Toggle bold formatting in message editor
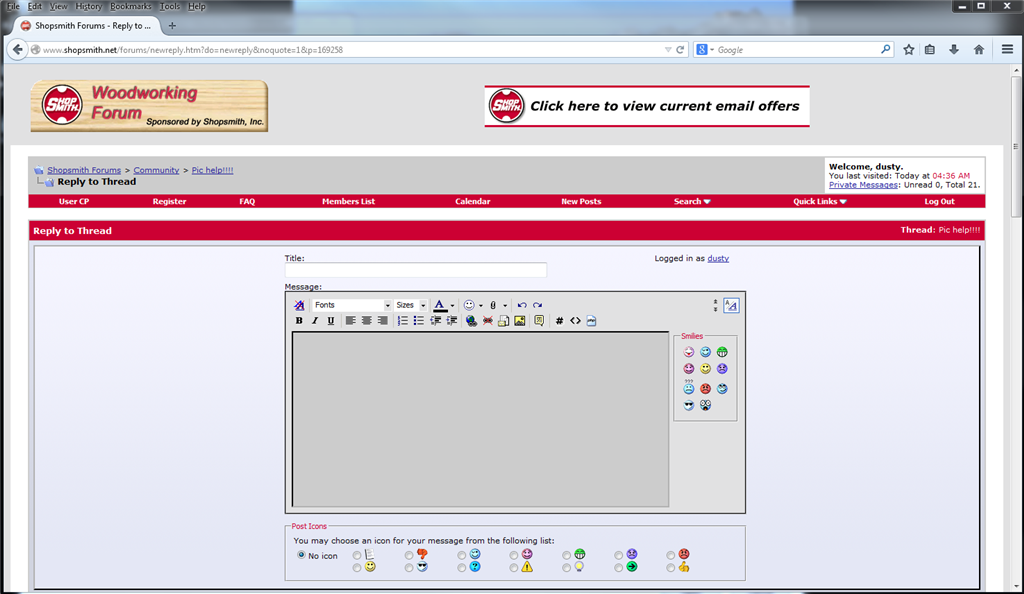The image size is (1024, 594). tap(299, 320)
